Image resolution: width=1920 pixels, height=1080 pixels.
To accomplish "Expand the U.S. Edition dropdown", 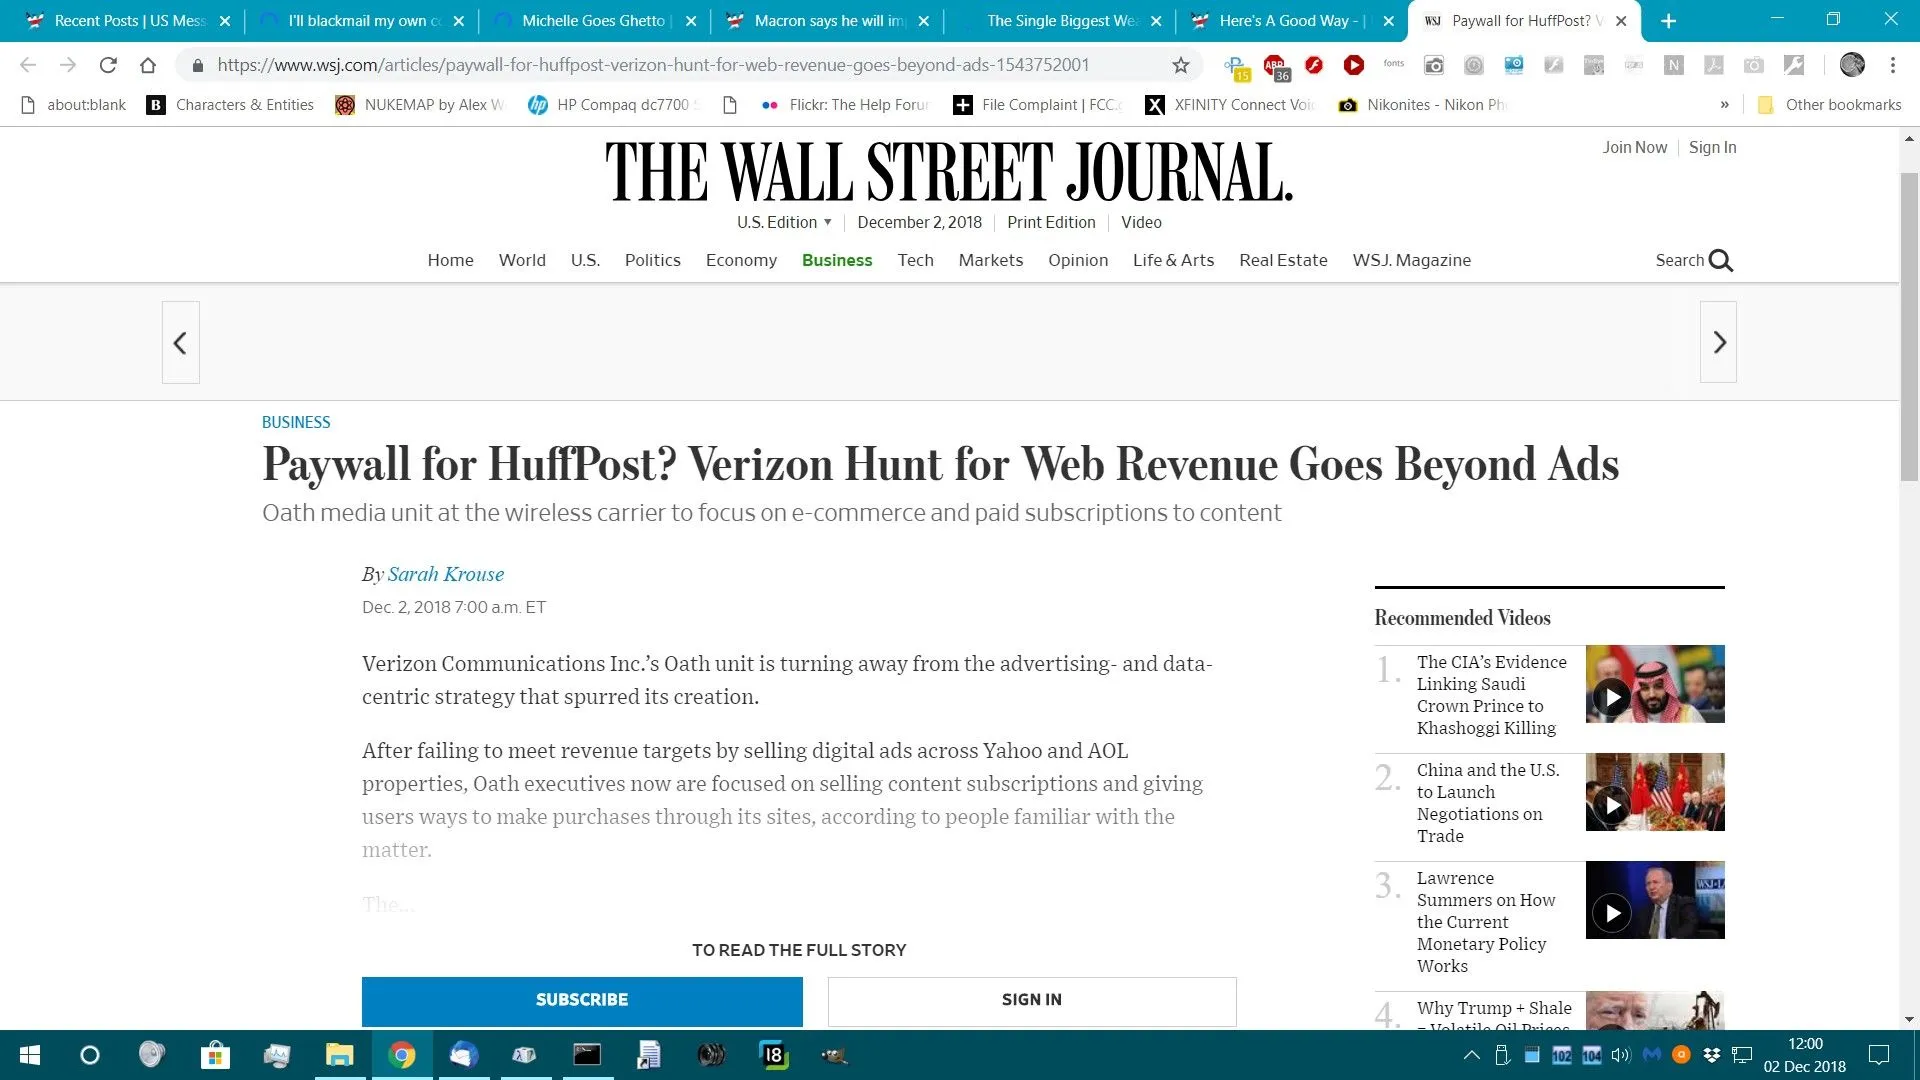I will coord(784,222).
